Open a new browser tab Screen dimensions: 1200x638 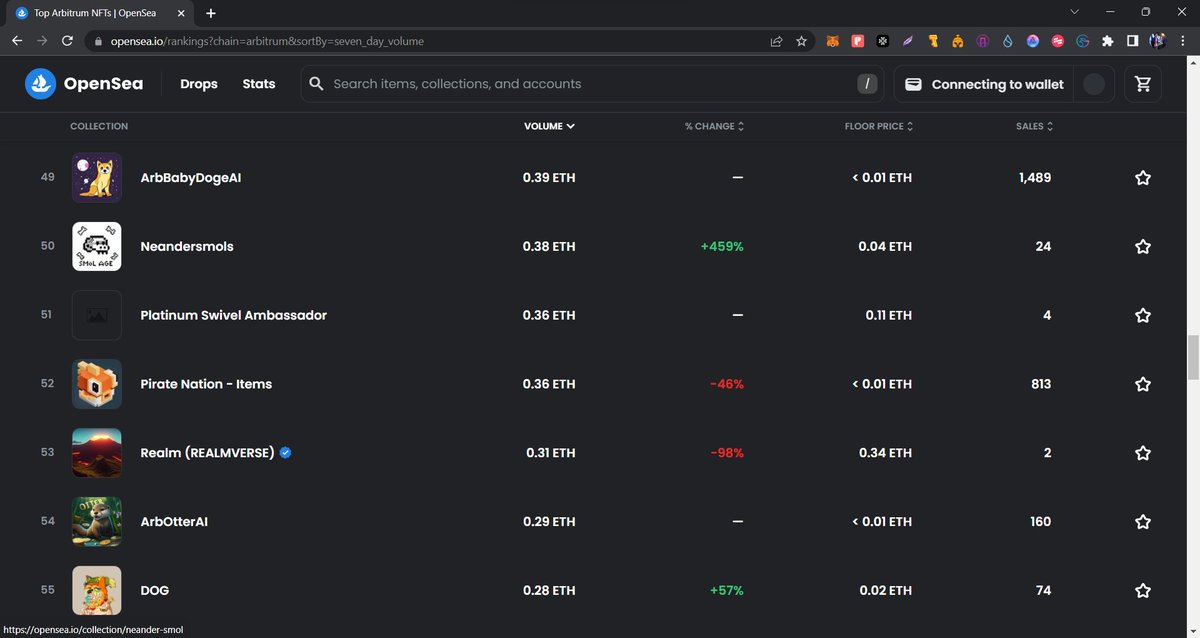[x=211, y=13]
